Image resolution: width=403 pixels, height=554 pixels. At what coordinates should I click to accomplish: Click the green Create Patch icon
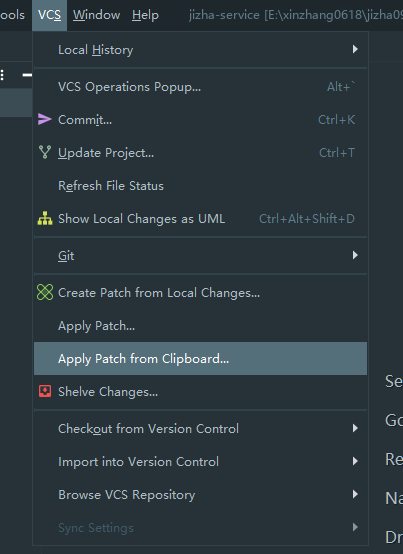[x=45, y=293]
